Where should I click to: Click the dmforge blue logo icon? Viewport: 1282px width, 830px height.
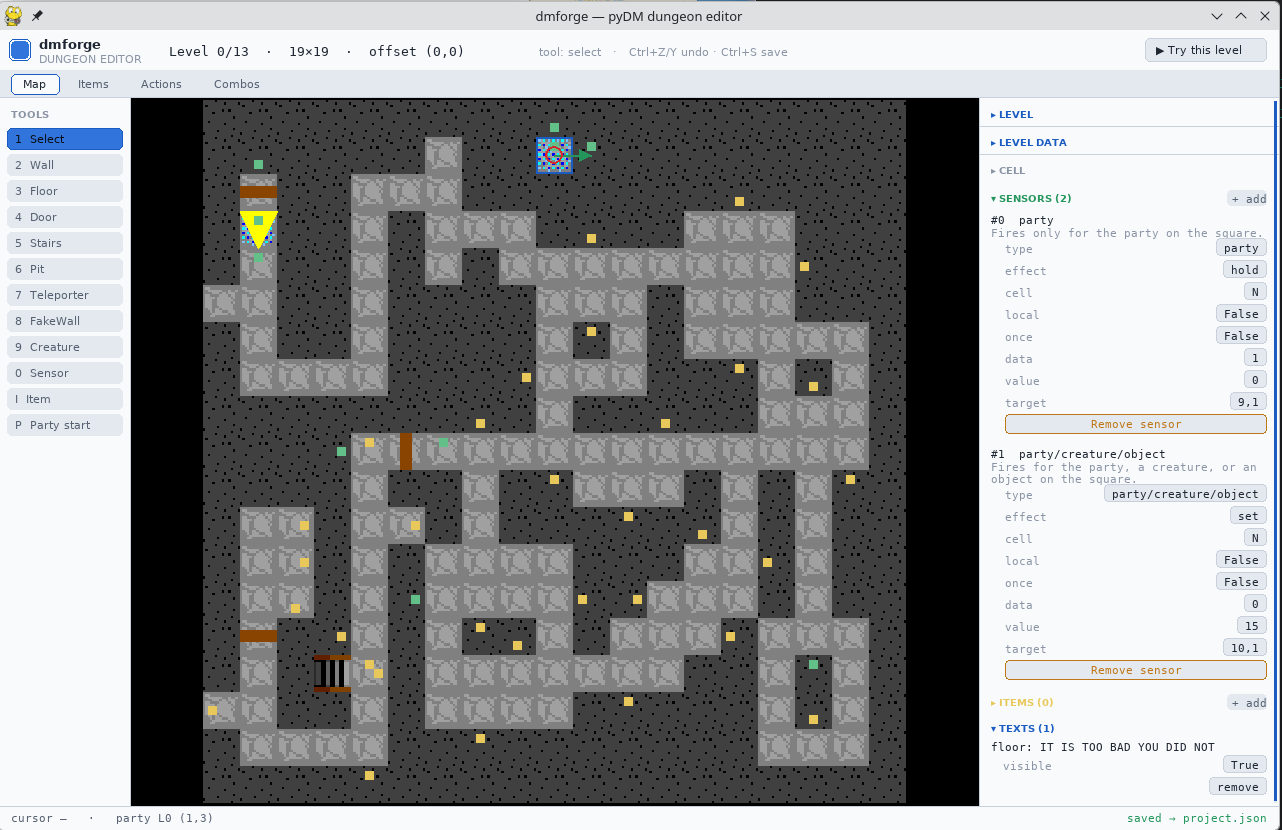click(x=20, y=50)
